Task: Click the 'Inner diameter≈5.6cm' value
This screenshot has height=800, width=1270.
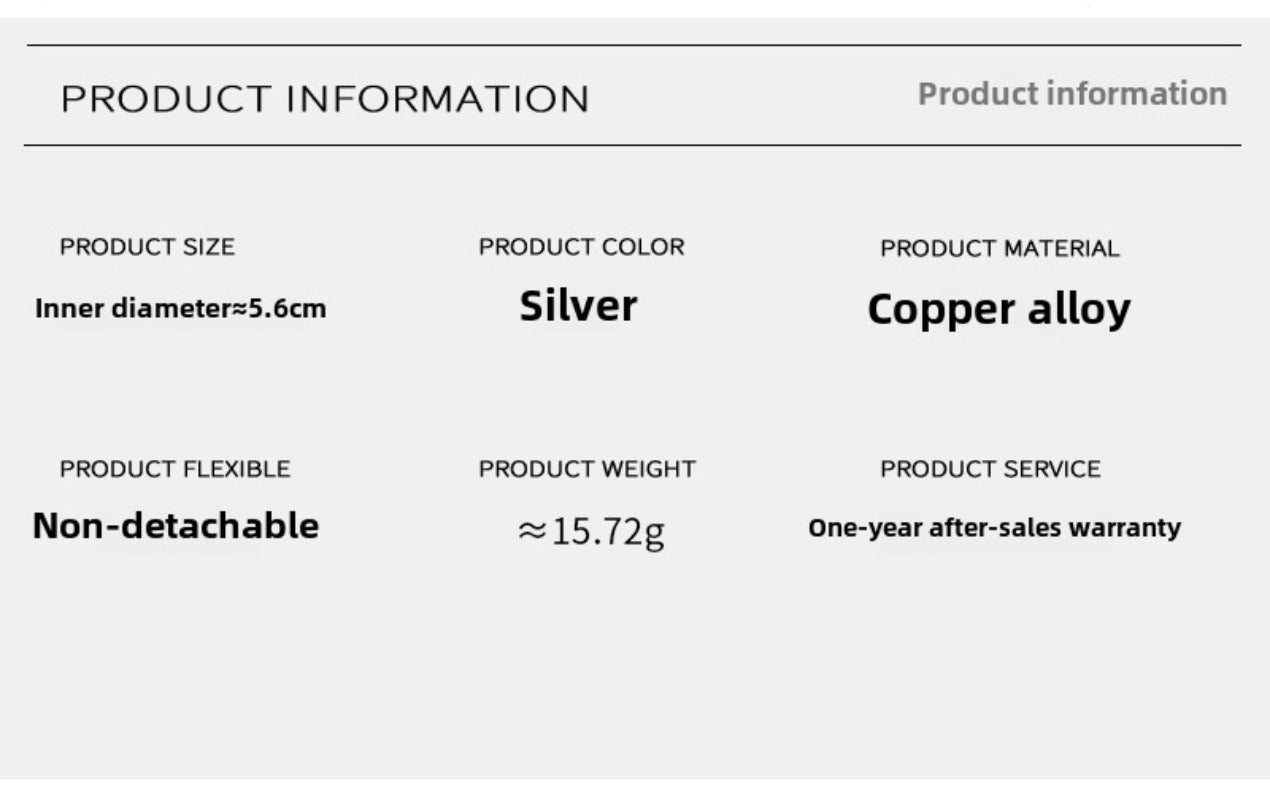Action: pyautogui.click(x=180, y=308)
